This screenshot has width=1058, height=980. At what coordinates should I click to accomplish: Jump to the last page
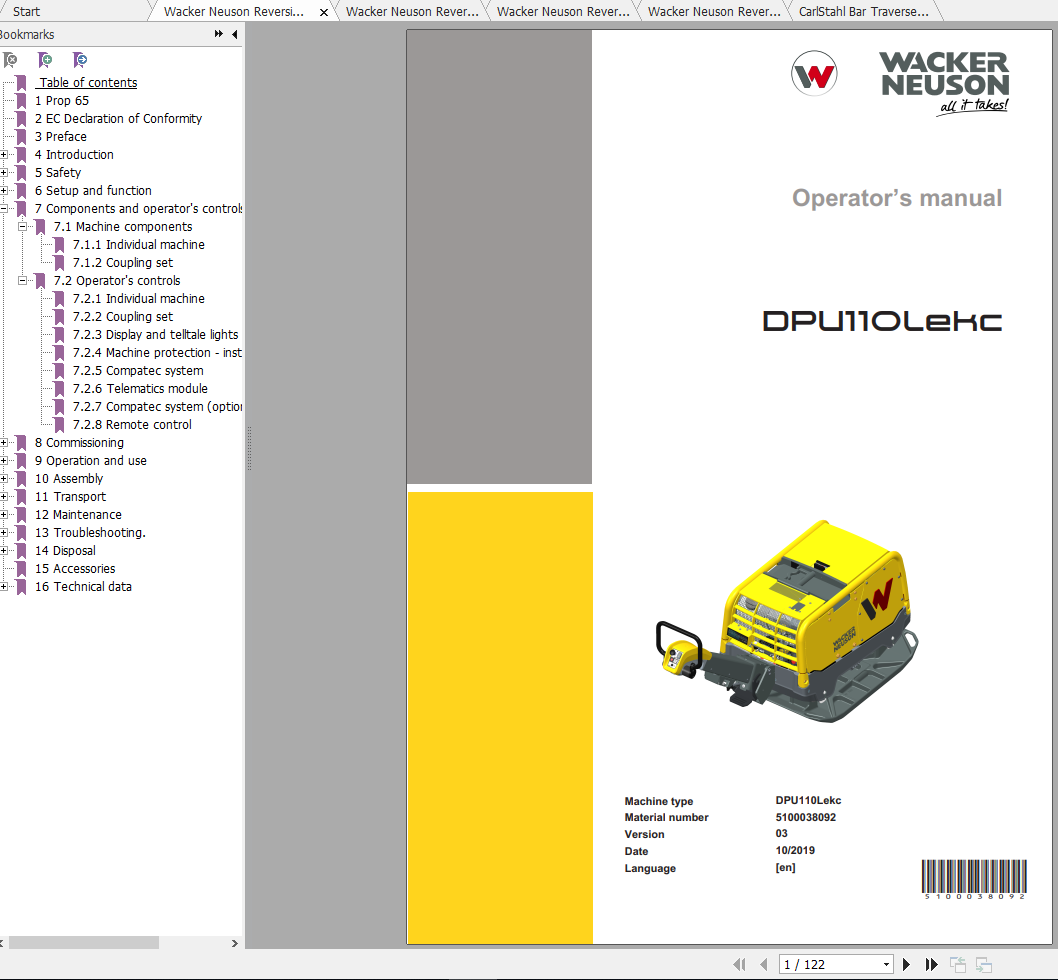(931, 964)
